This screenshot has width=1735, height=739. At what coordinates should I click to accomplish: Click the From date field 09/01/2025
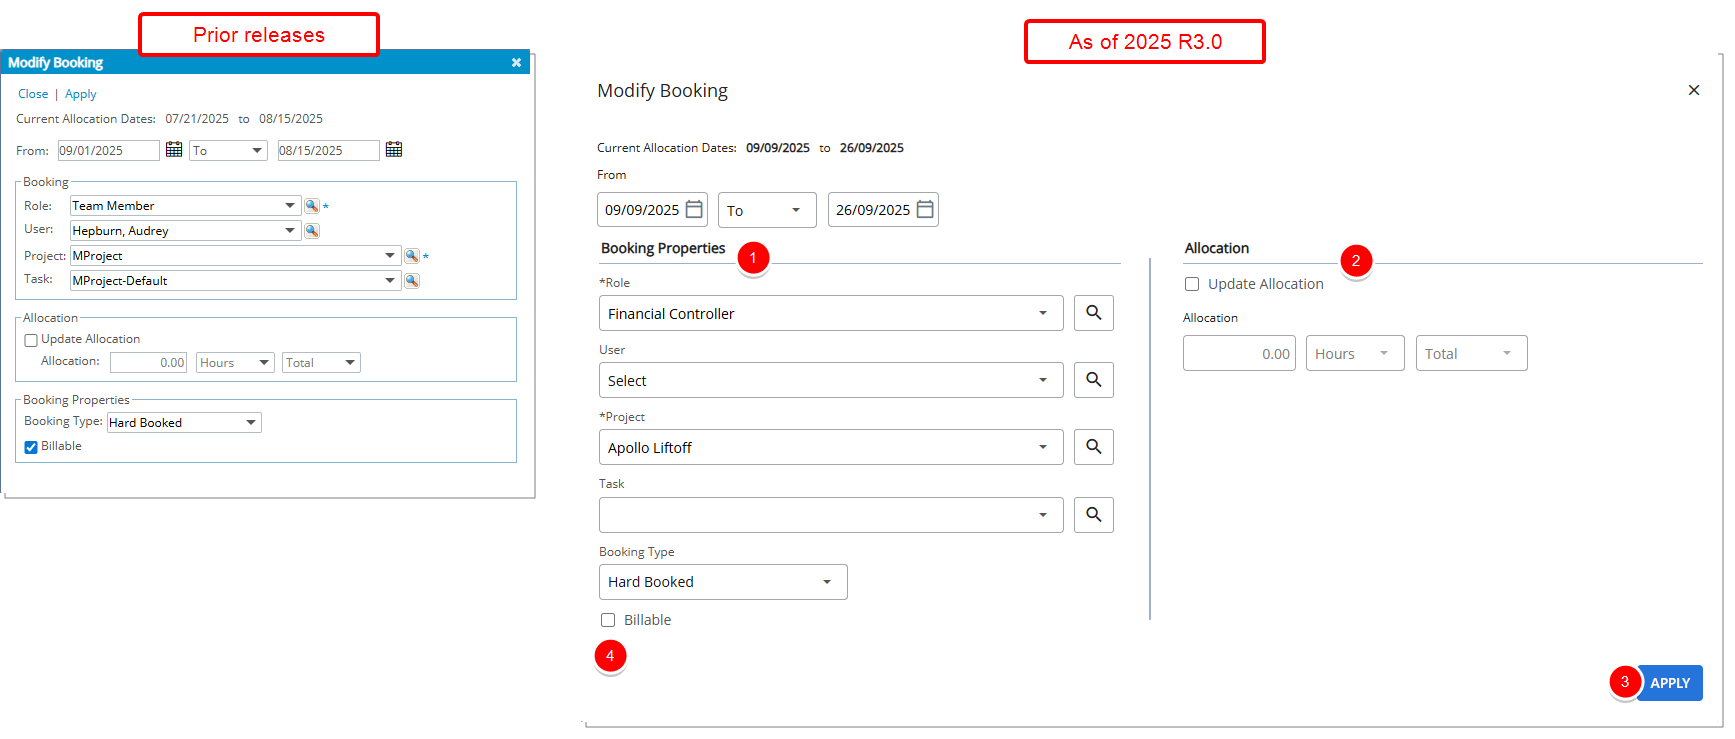tap(108, 150)
